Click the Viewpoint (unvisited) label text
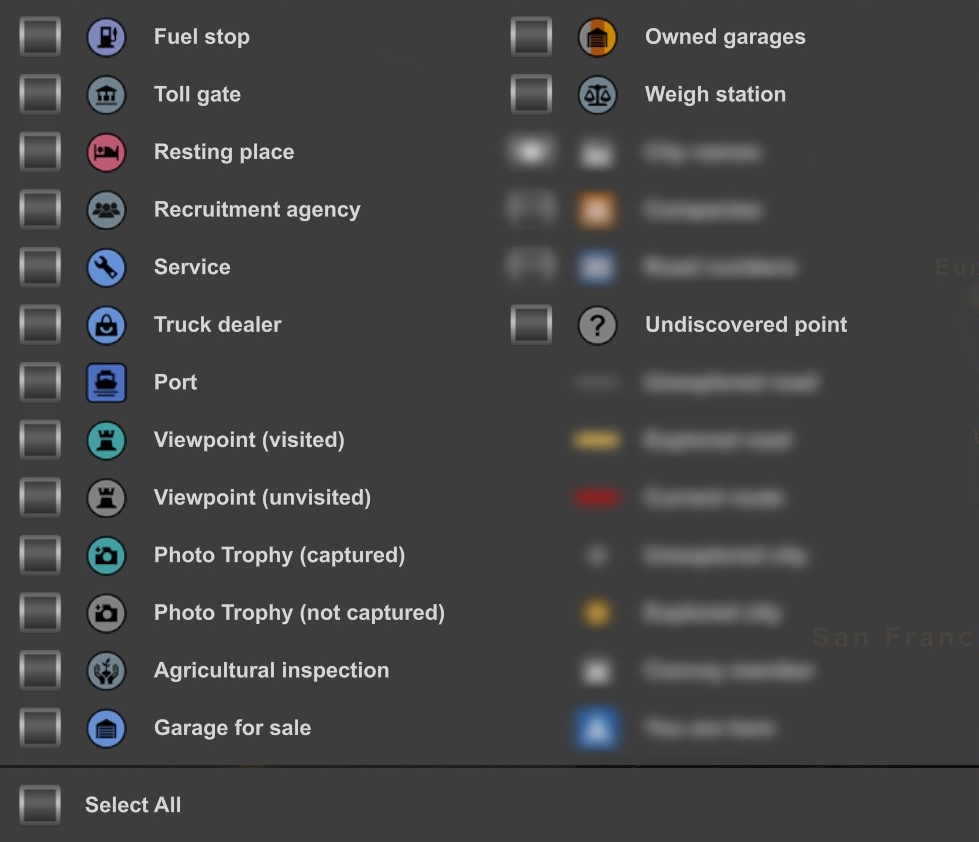 (x=262, y=498)
